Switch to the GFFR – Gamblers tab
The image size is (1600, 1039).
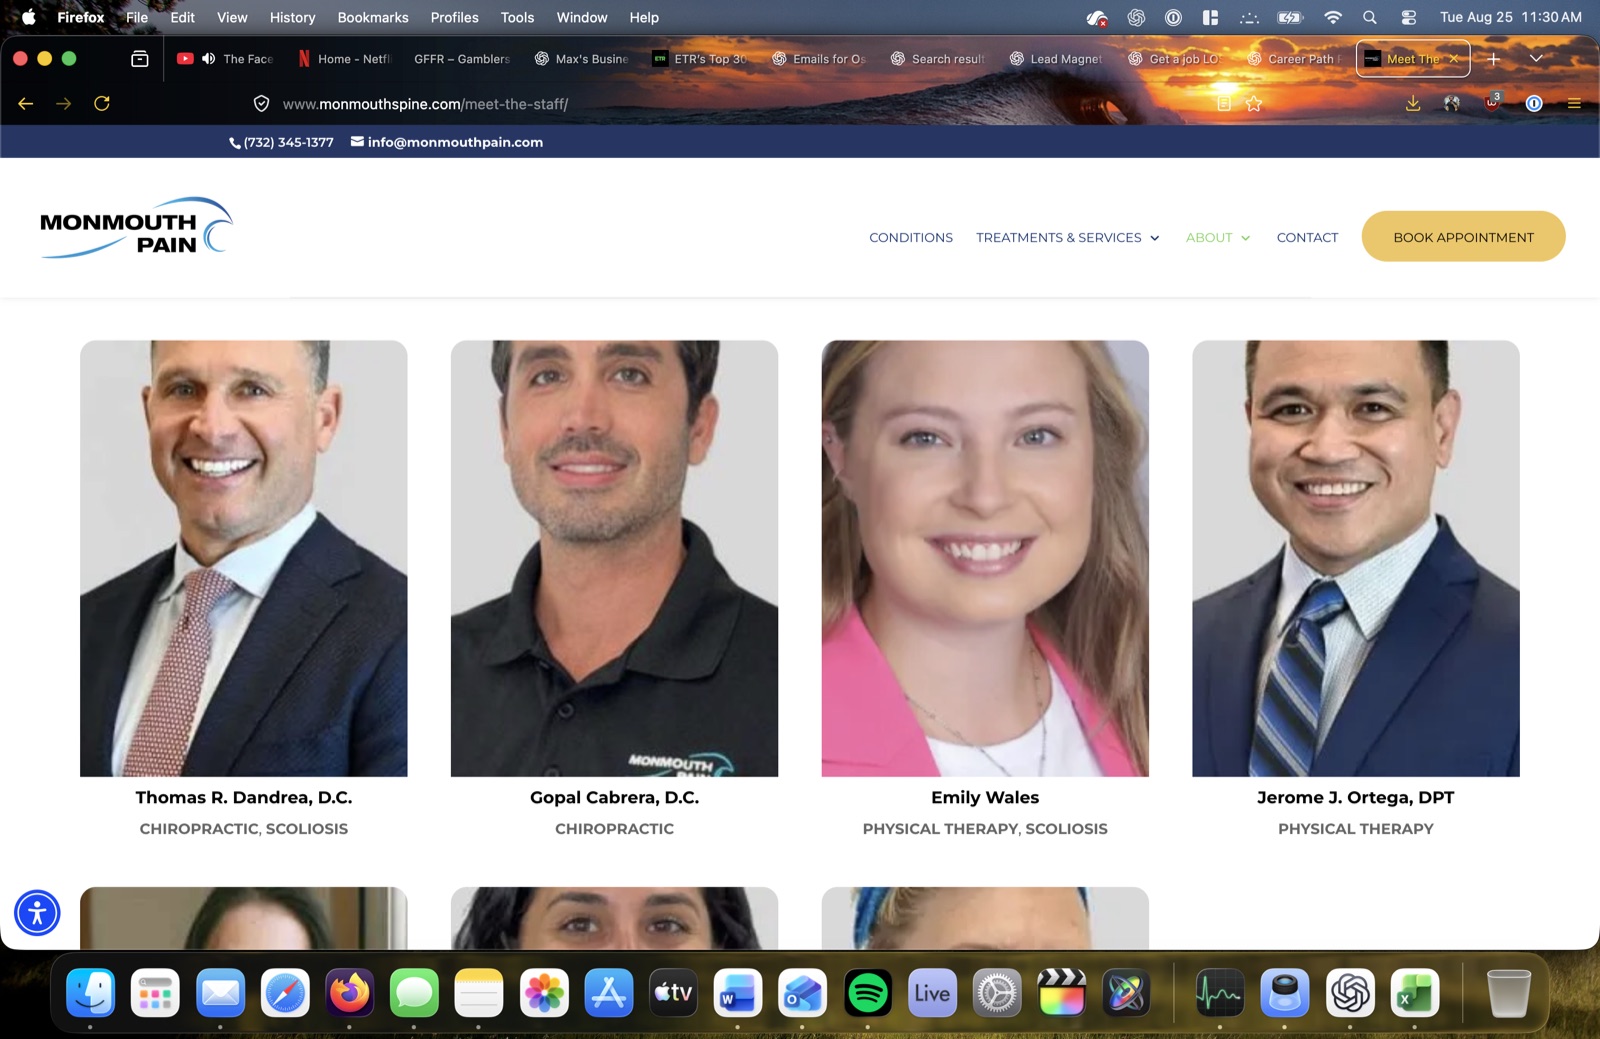[x=462, y=59]
